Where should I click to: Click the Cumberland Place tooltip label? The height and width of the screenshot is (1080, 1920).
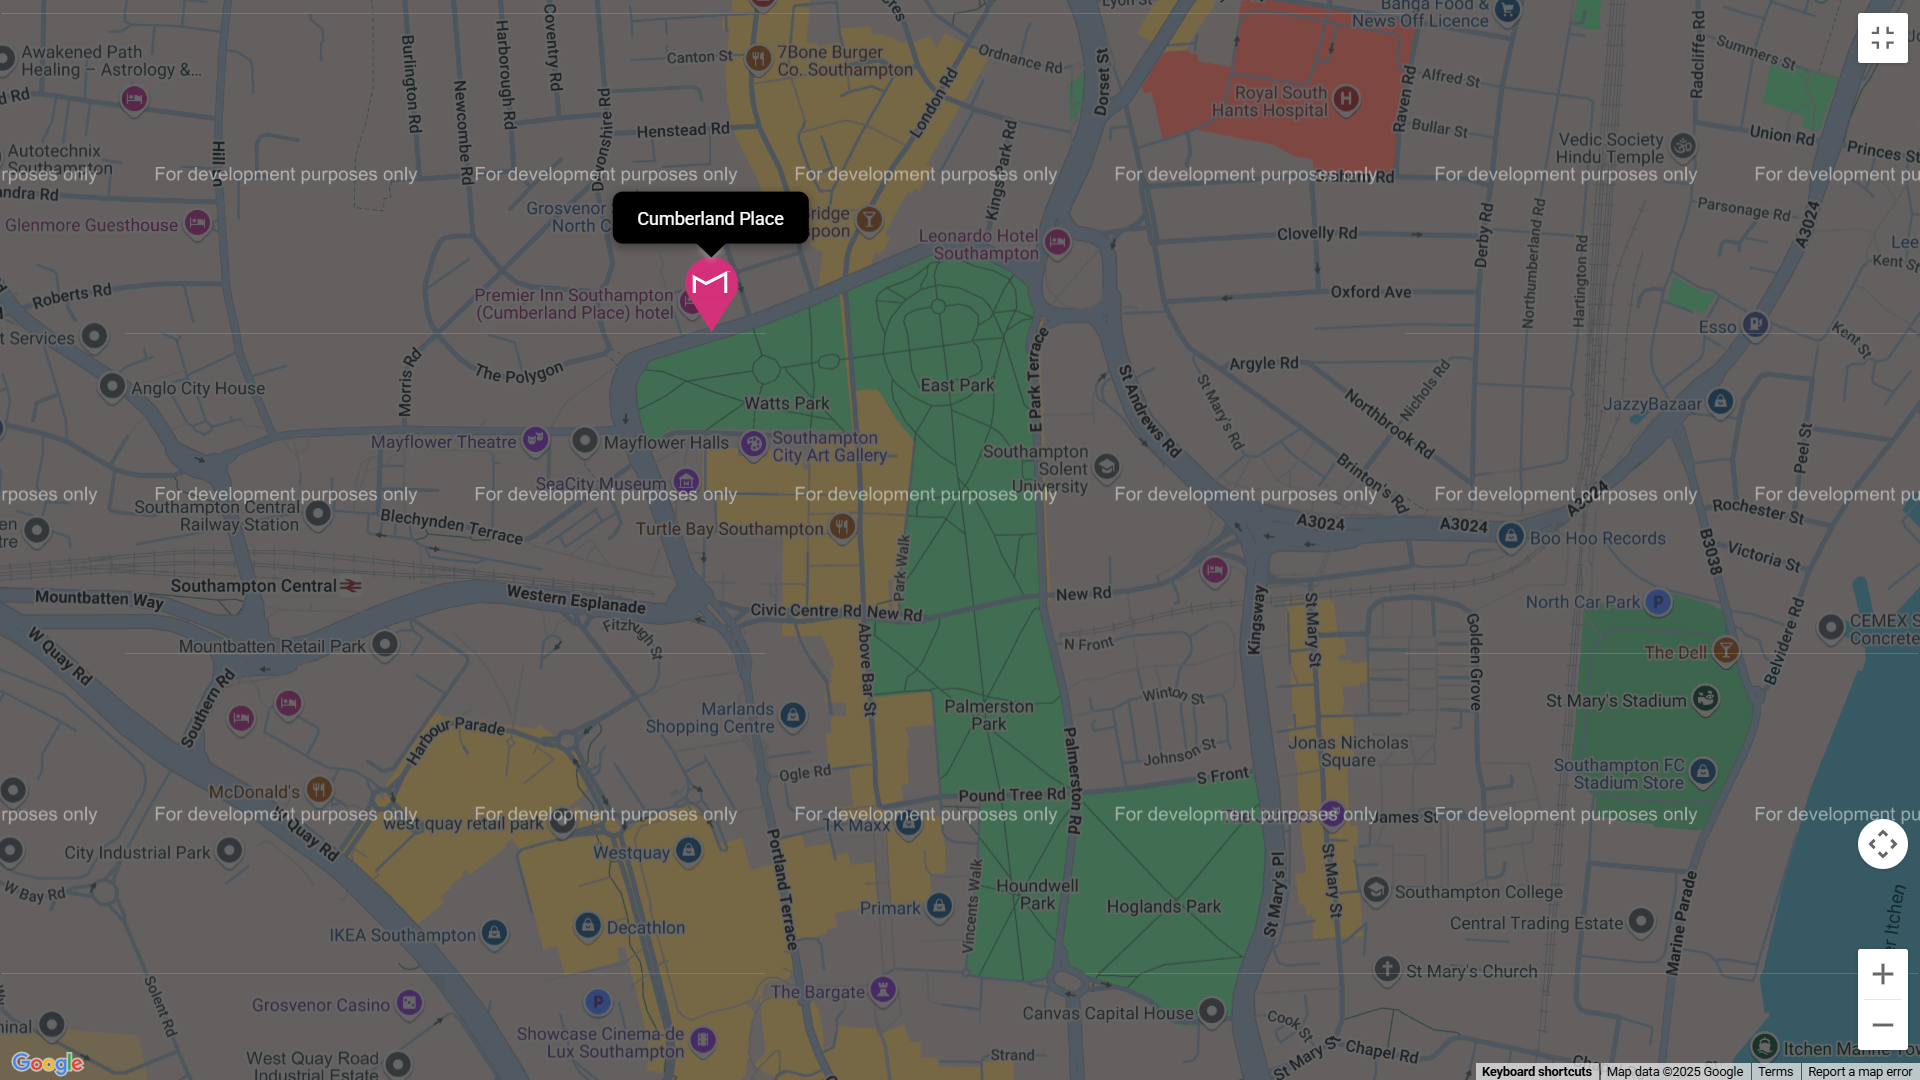(710, 218)
